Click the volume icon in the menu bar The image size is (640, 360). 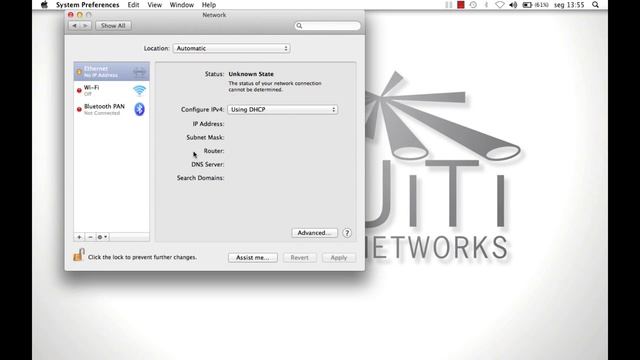pos(513,5)
